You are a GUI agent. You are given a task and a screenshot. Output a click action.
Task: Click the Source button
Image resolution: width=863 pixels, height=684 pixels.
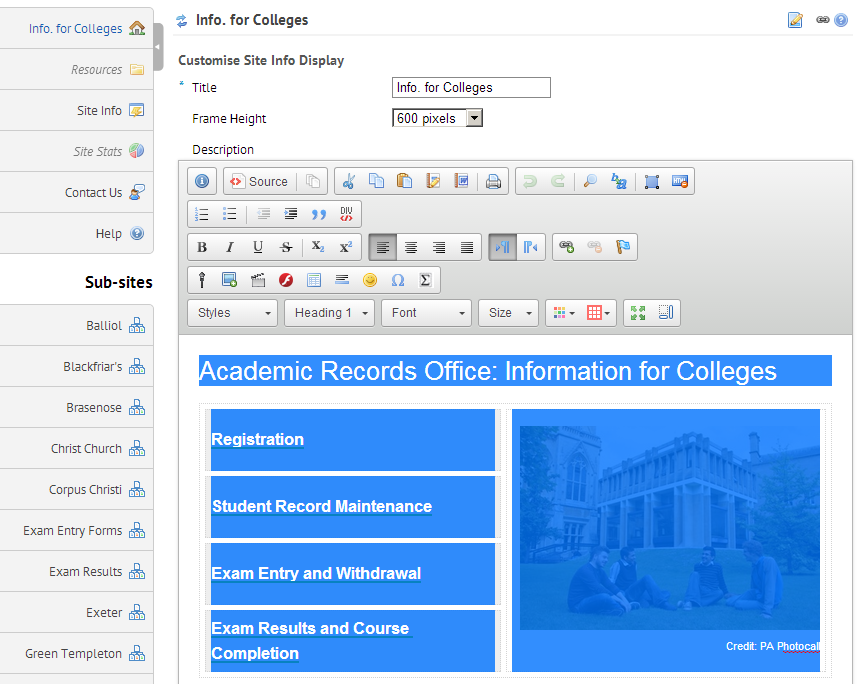259,182
